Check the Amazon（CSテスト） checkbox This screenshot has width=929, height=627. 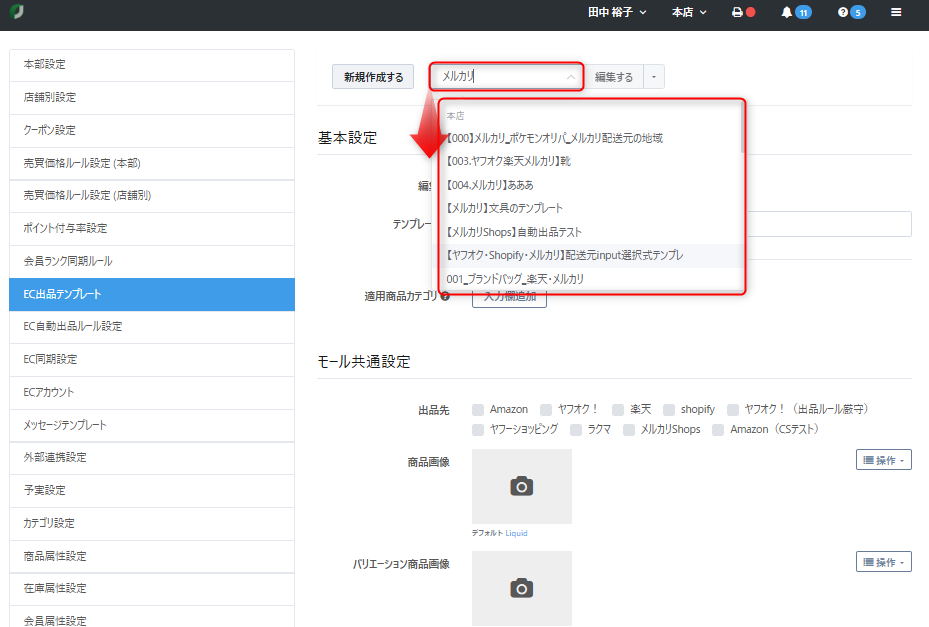[718, 430]
